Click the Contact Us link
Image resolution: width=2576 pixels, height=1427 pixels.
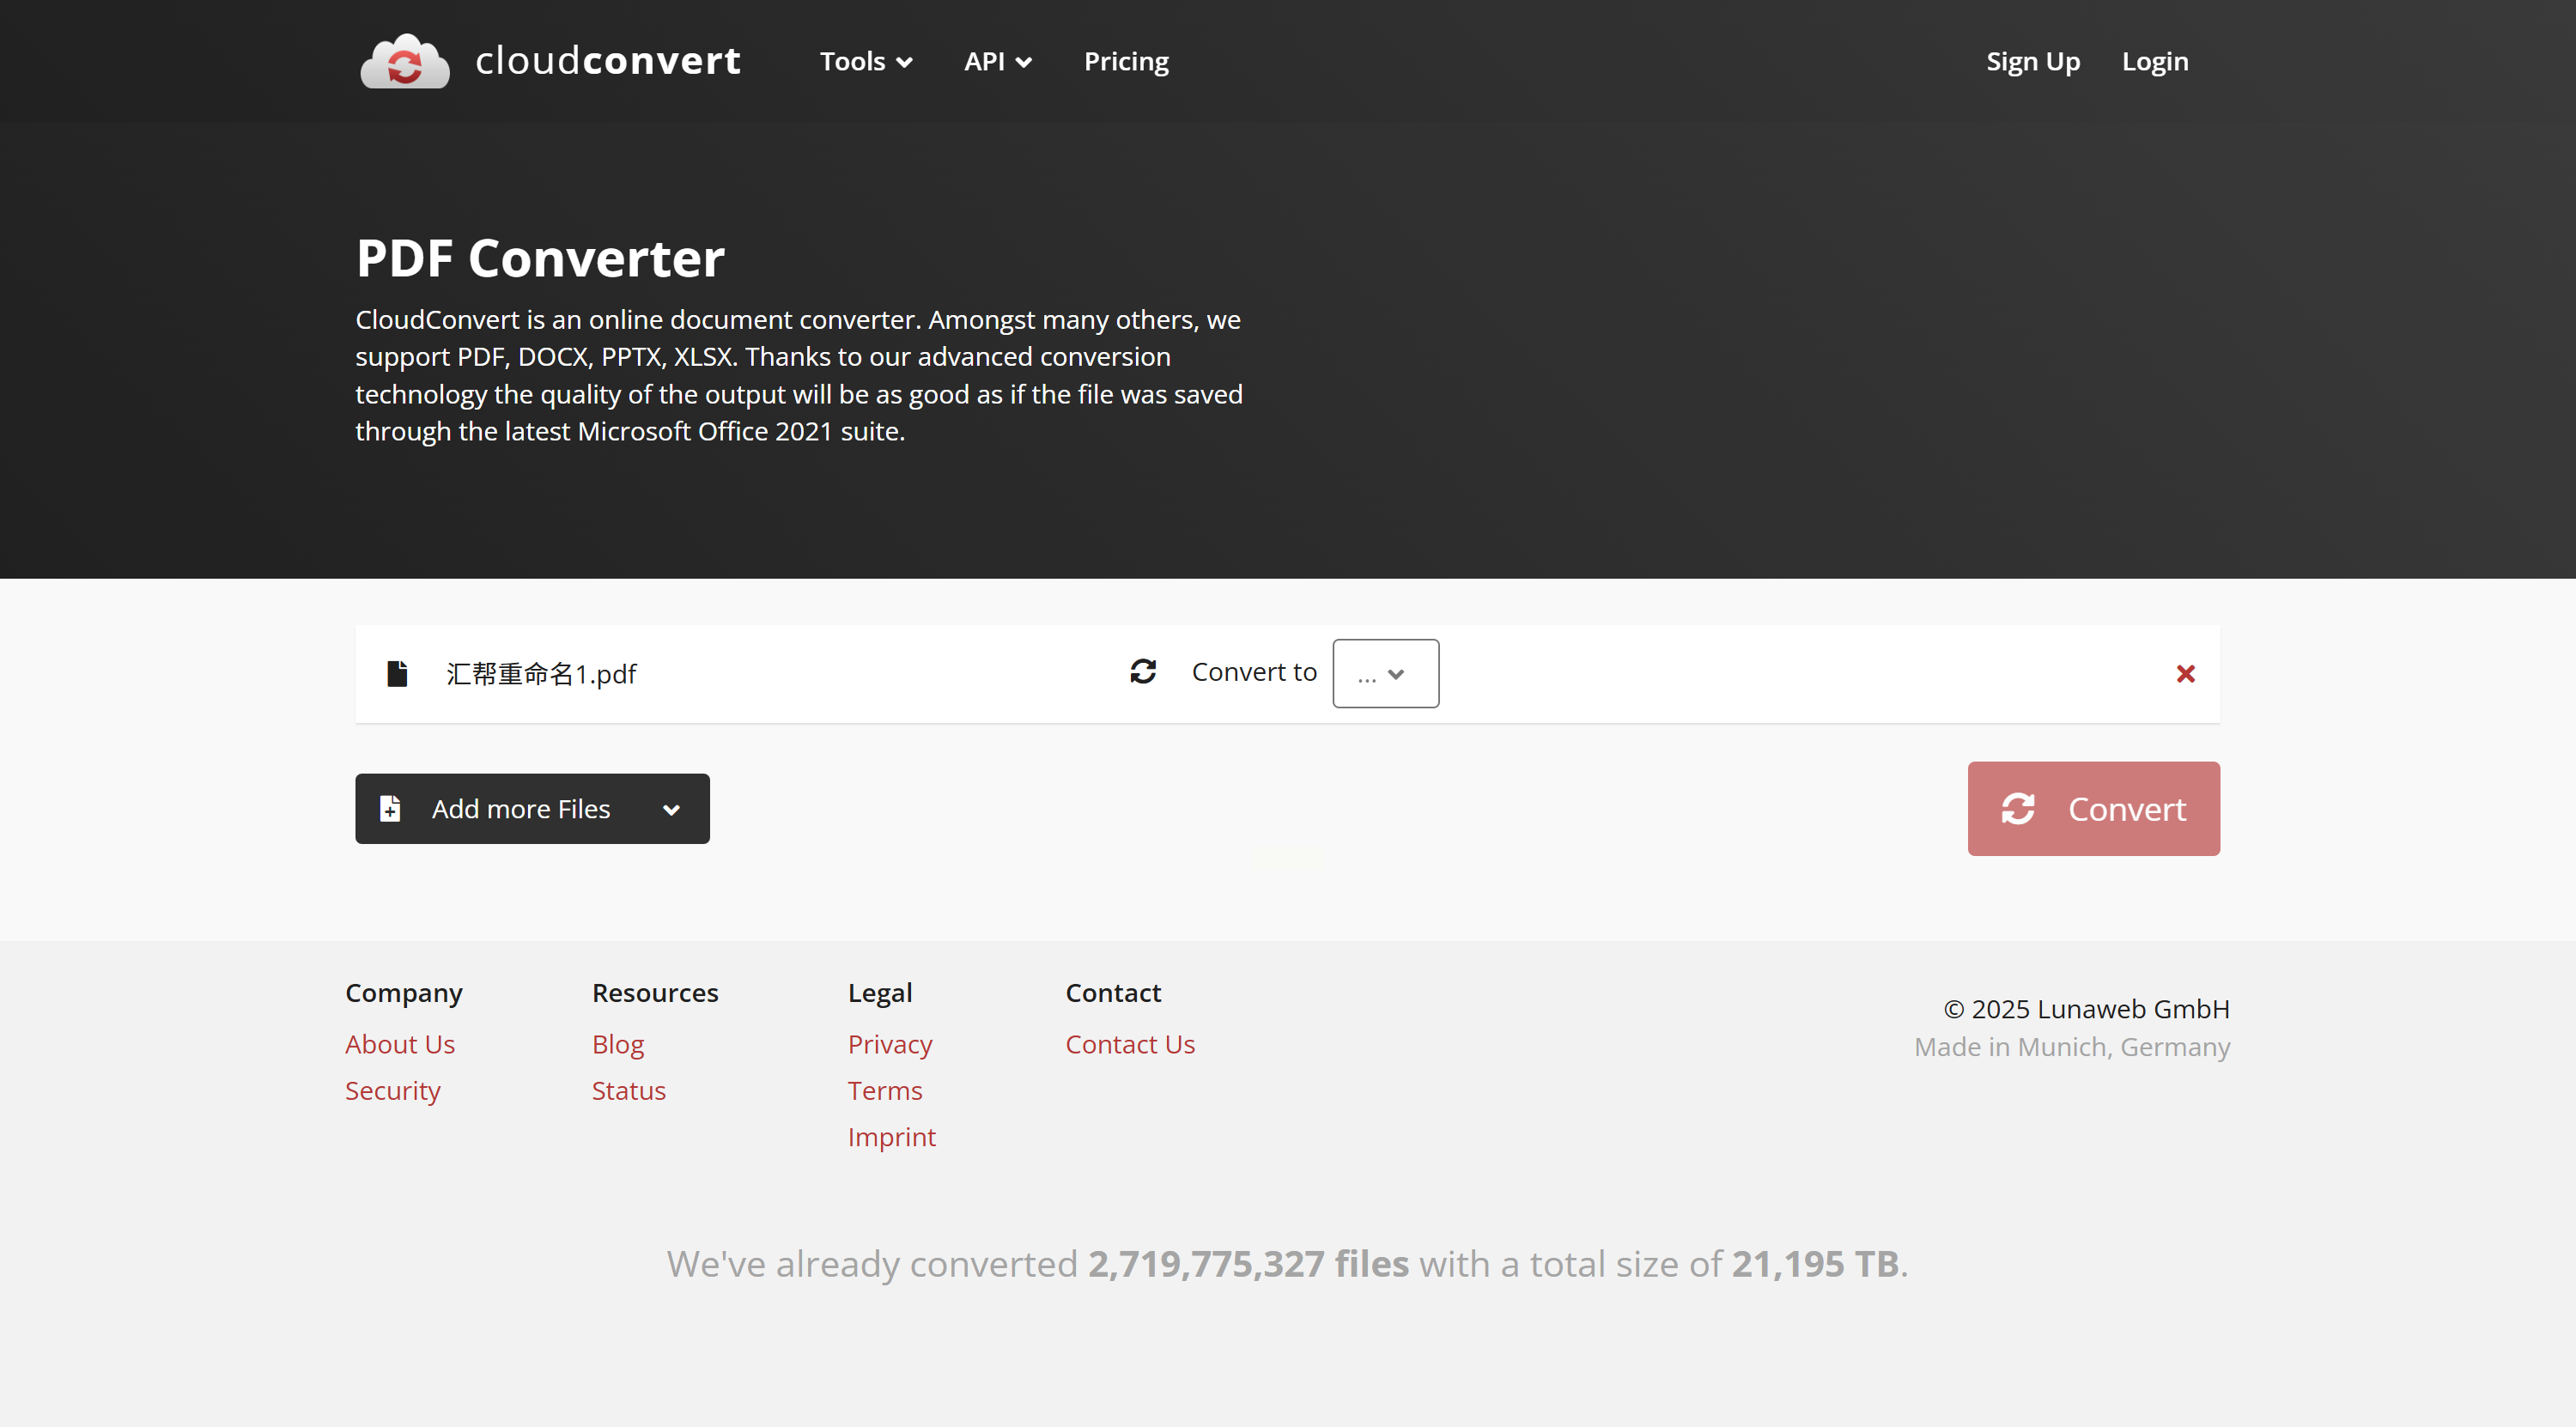(x=1129, y=1044)
